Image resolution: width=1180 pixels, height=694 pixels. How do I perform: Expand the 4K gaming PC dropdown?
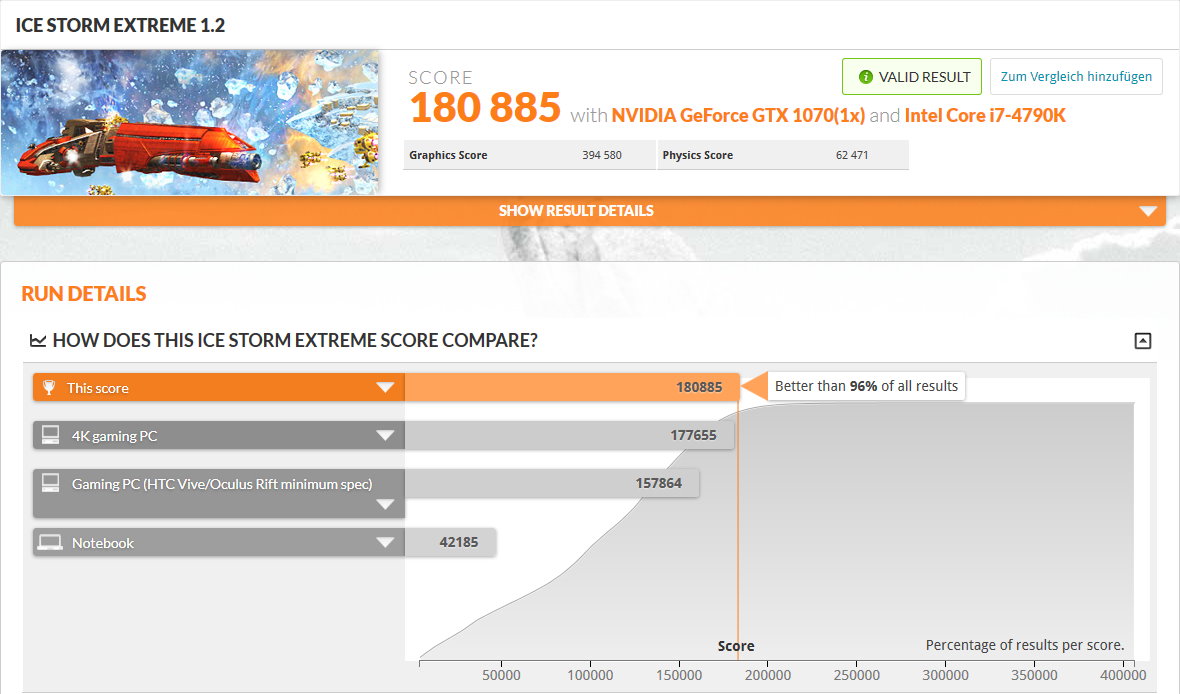[385, 436]
